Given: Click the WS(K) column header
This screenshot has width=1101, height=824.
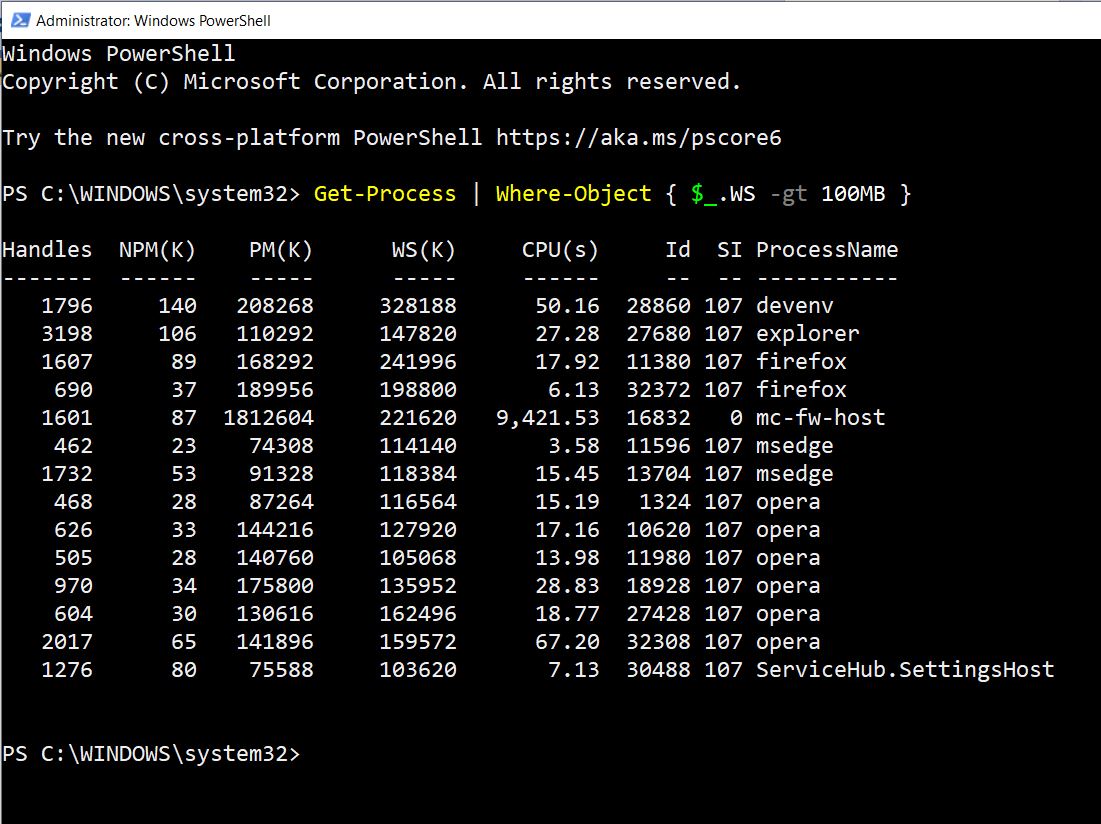Looking at the screenshot, I should click(423, 250).
